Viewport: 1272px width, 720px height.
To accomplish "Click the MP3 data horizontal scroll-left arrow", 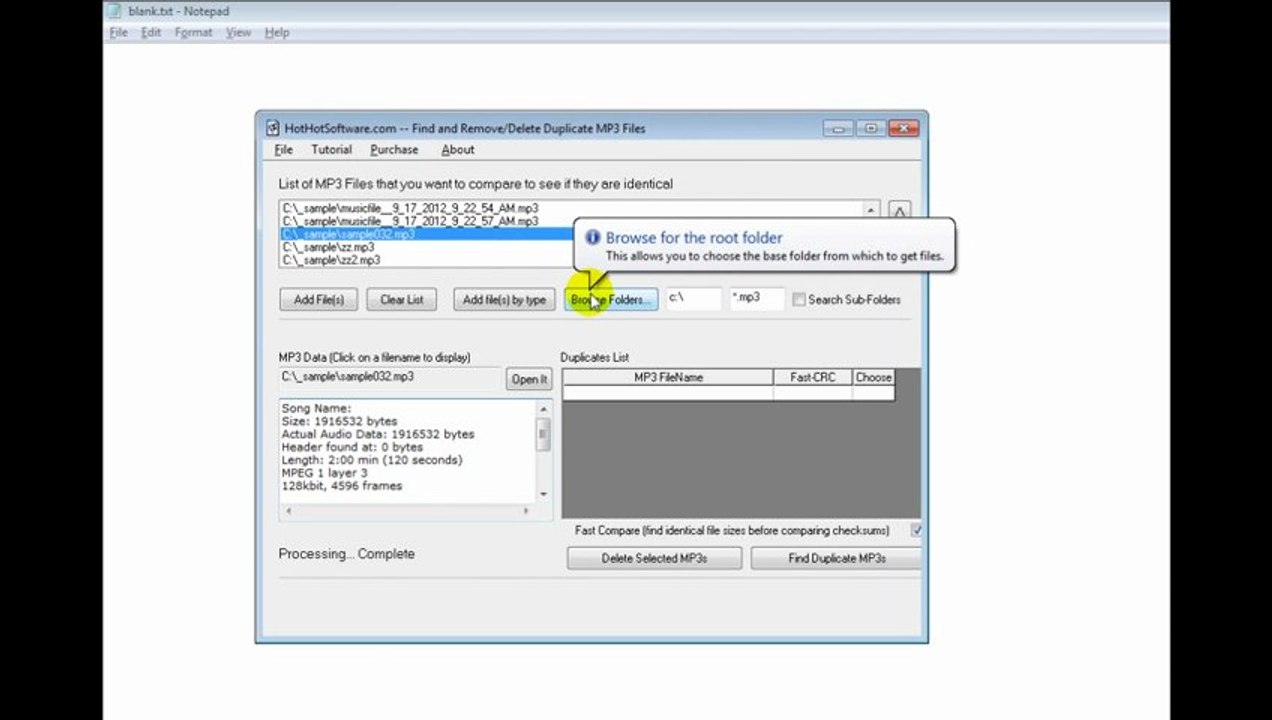I will click(x=289, y=511).
